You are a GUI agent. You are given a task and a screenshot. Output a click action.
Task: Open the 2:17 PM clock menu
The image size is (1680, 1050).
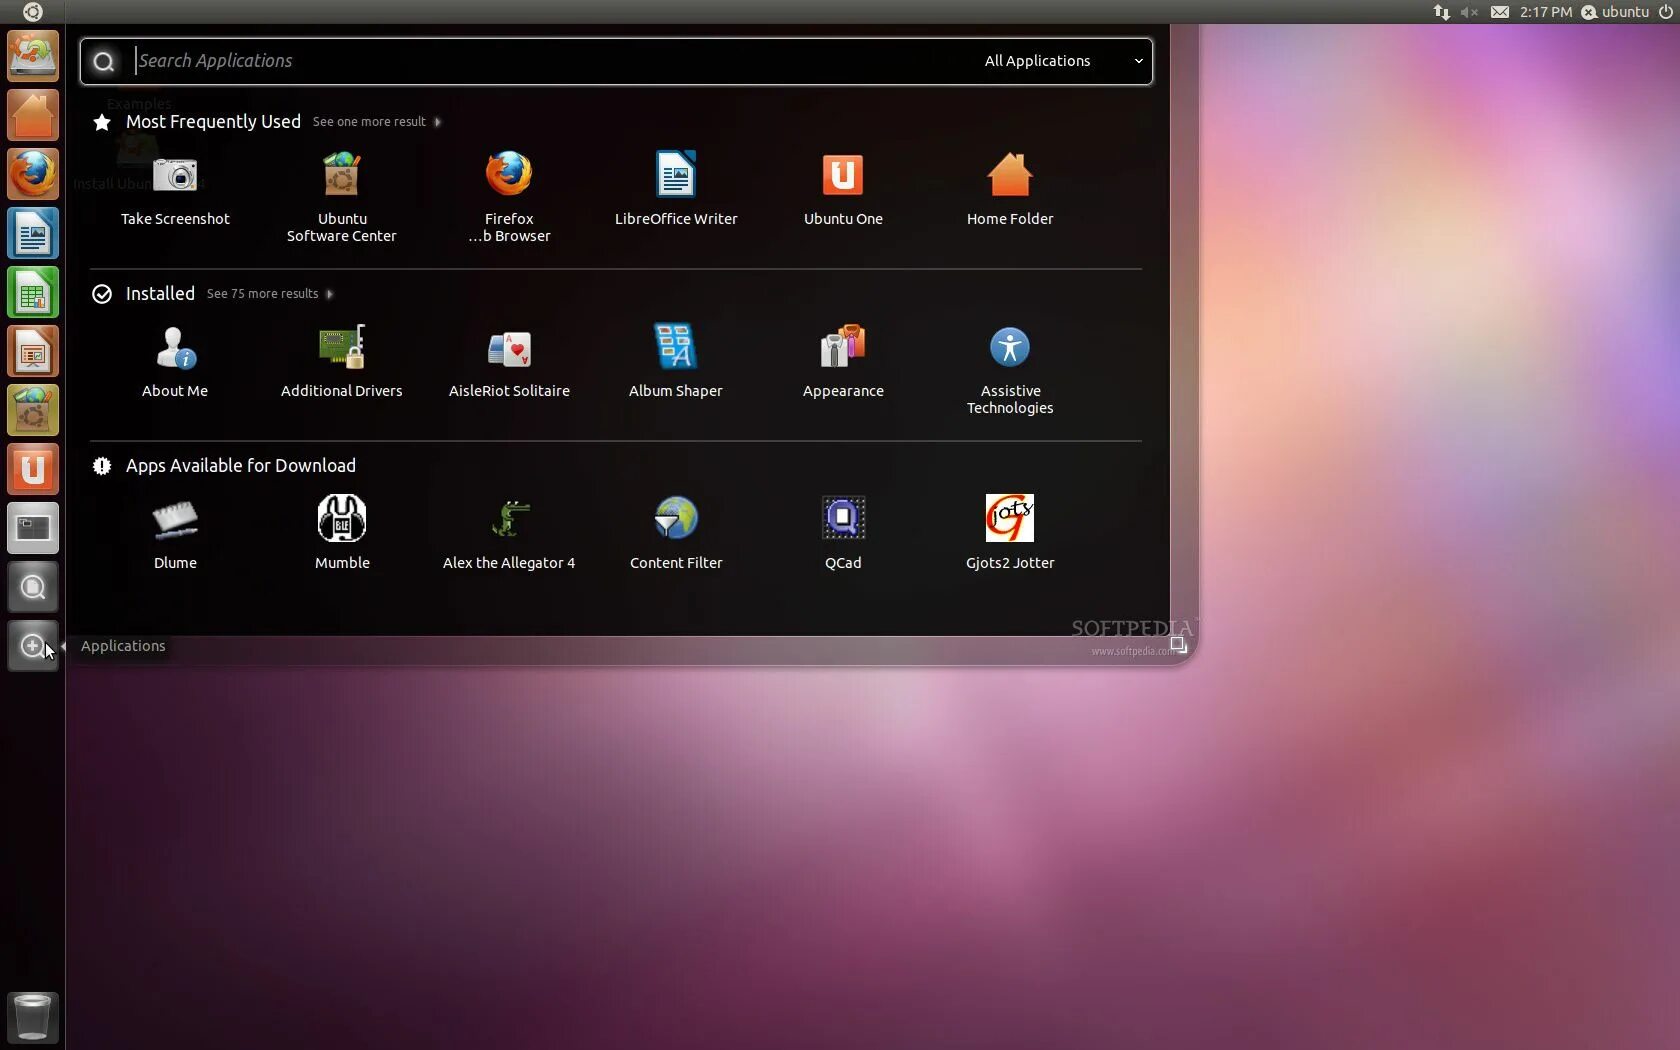pos(1545,12)
